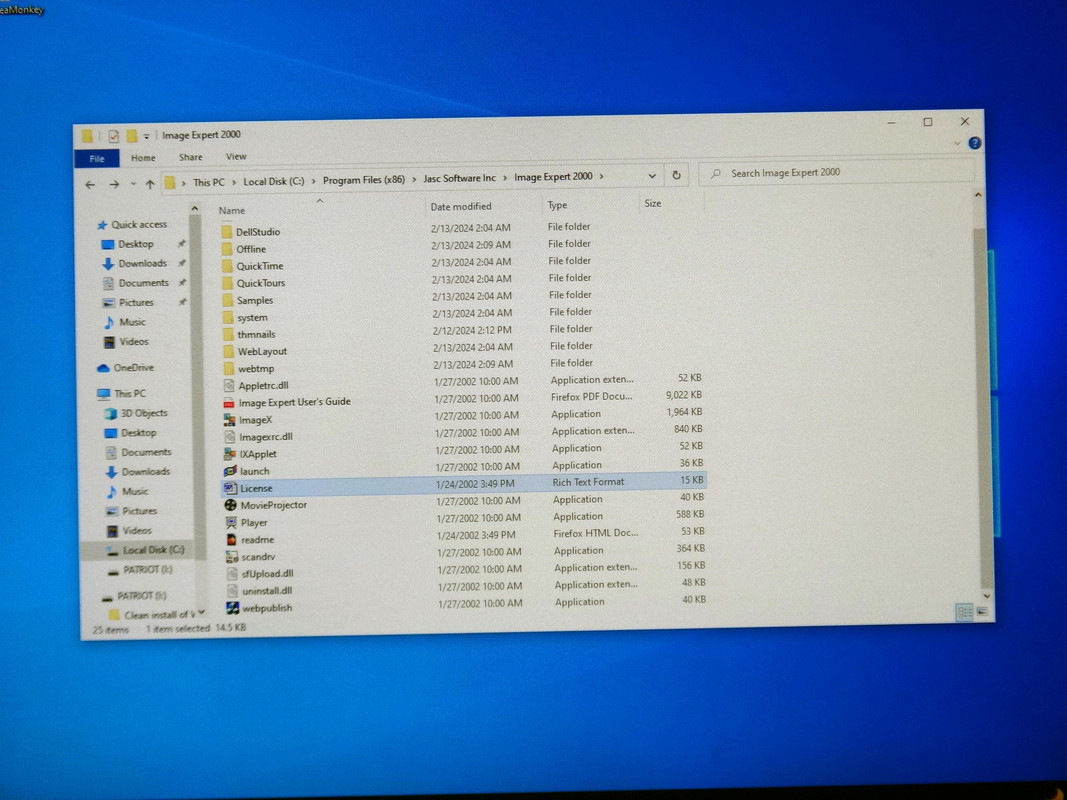Select the WebLayout folder row
The width and height of the screenshot is (1067, 800).
coord(463,350)
